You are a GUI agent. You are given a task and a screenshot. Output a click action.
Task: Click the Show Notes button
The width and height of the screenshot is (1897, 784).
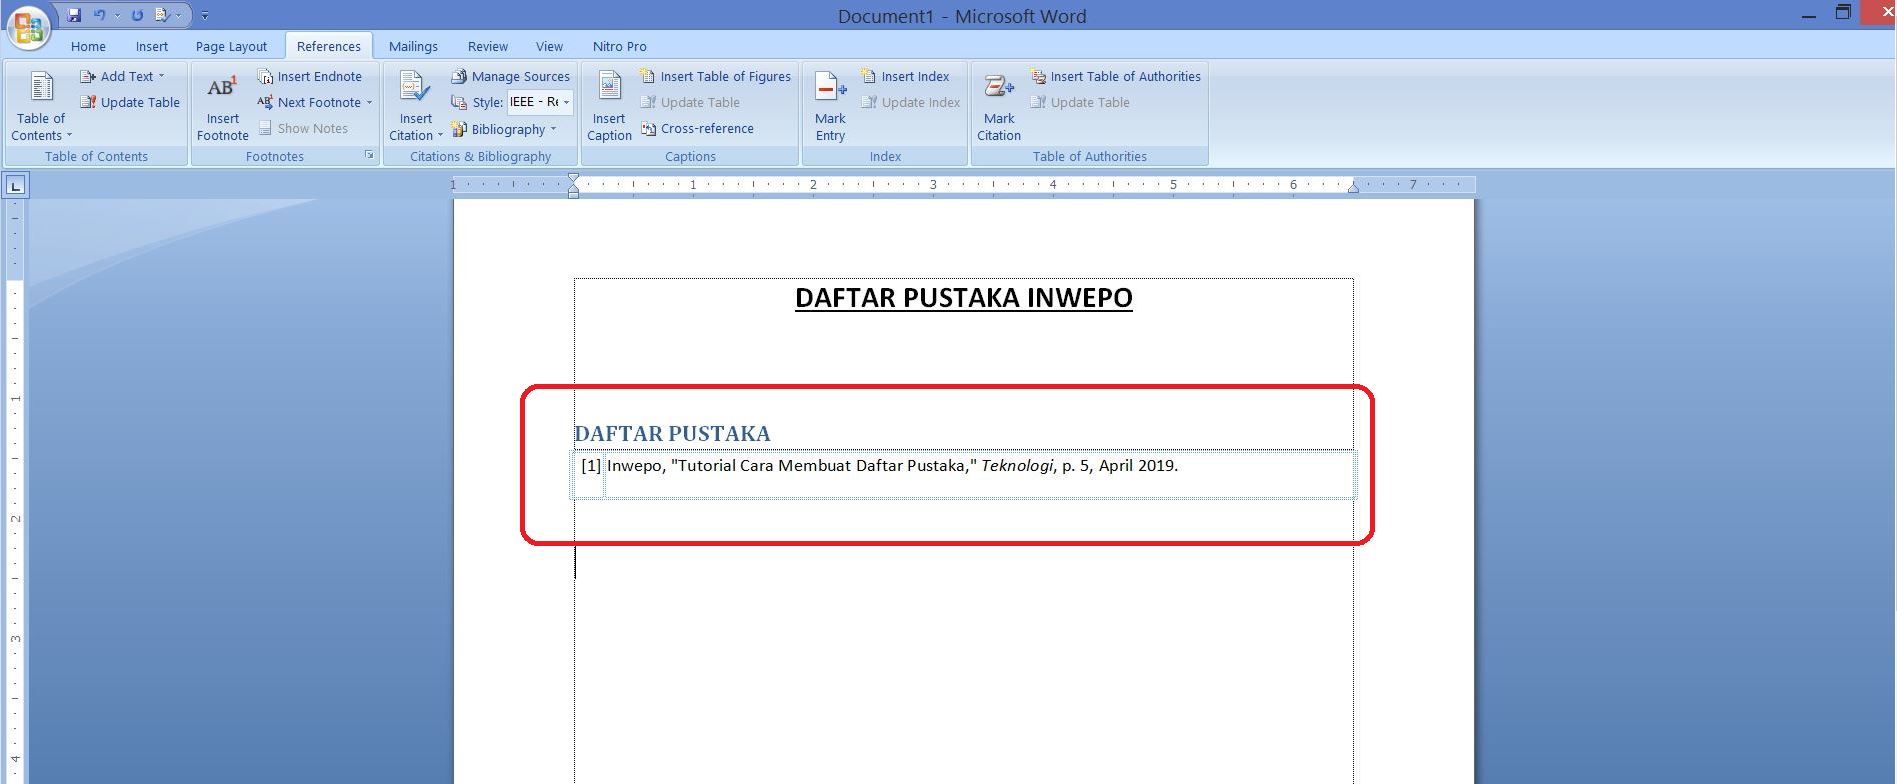click(303, 128)
